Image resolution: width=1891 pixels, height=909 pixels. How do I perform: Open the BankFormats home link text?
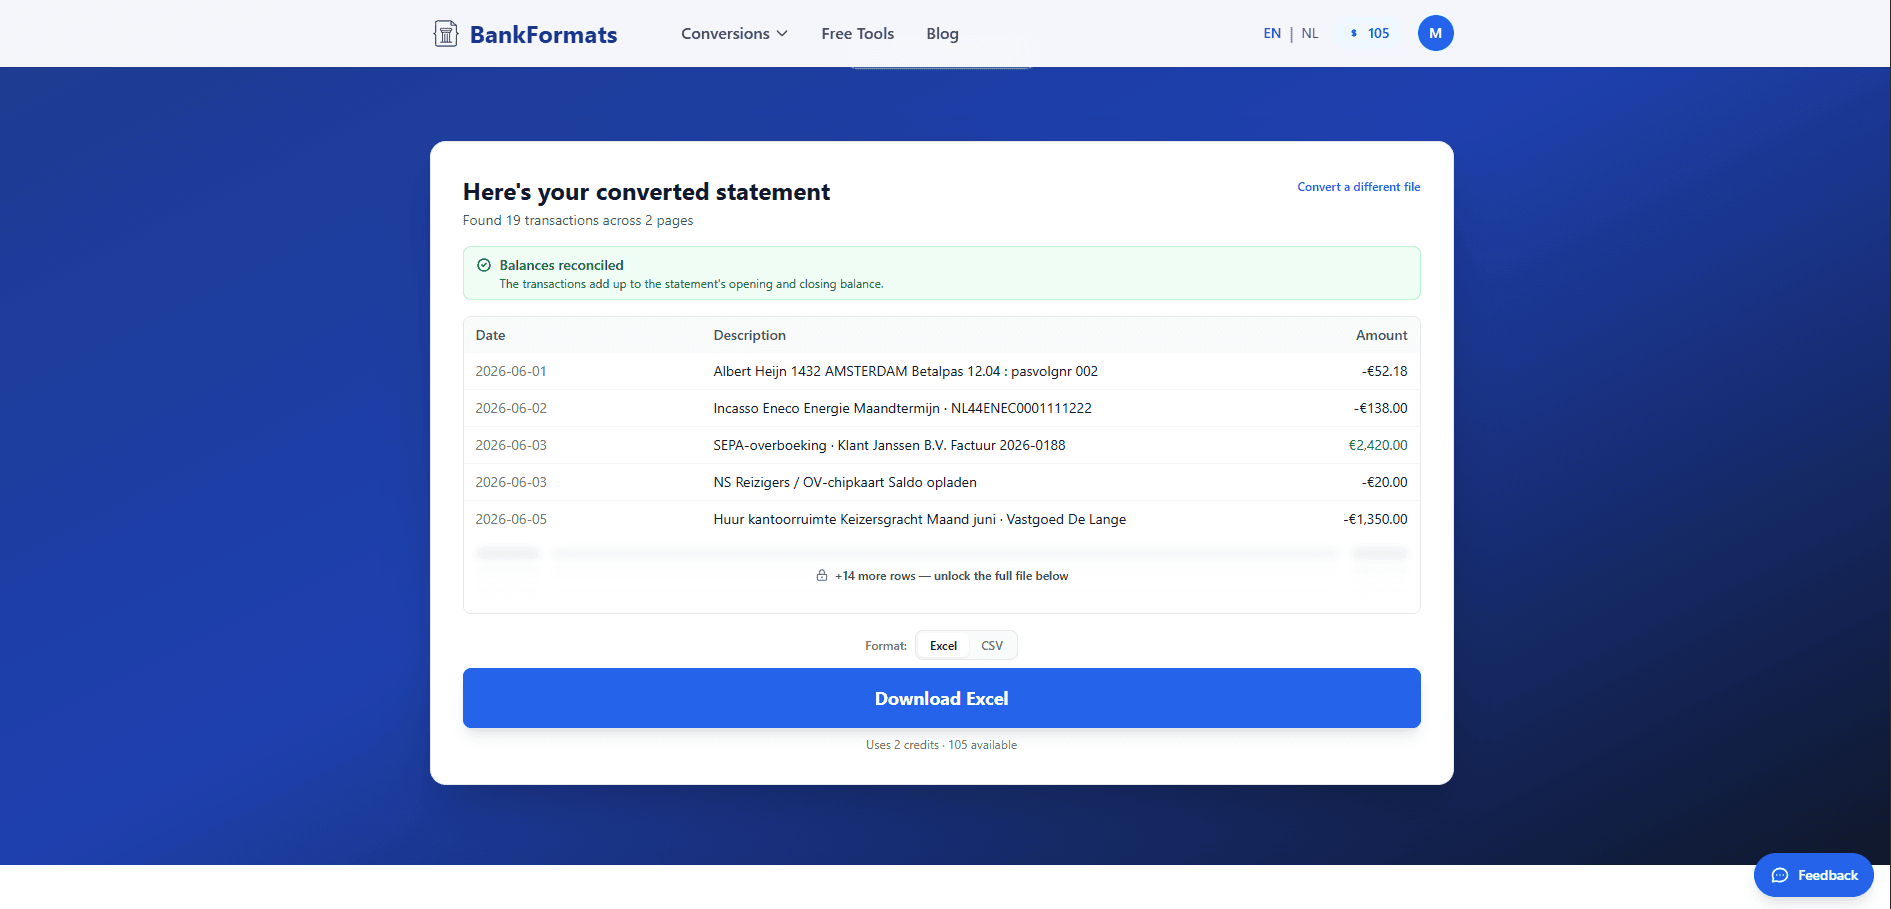[543, 35]
